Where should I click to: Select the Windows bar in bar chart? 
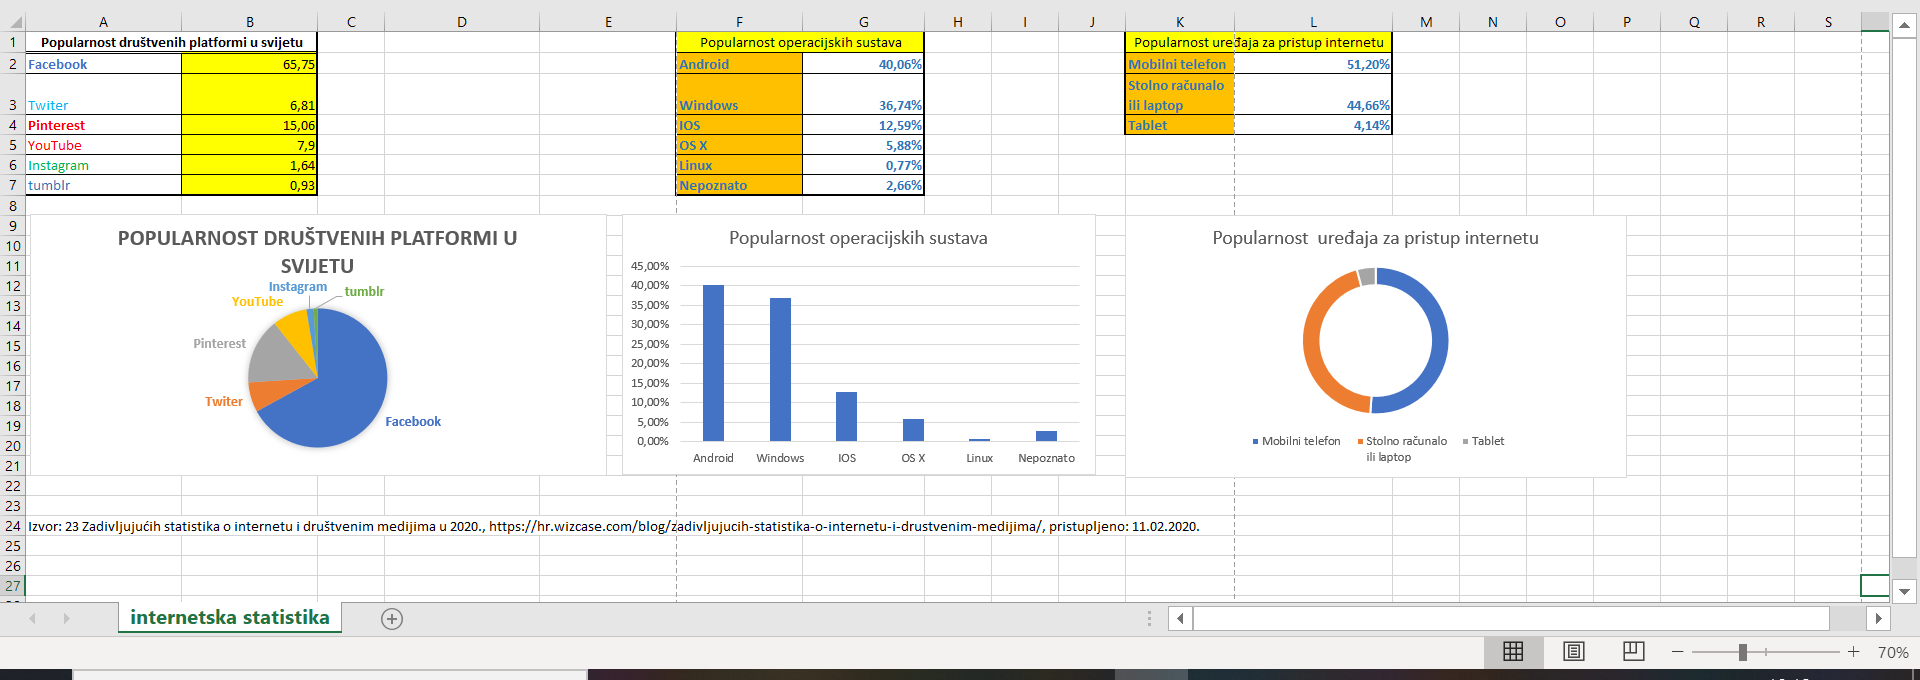point(780,369)
